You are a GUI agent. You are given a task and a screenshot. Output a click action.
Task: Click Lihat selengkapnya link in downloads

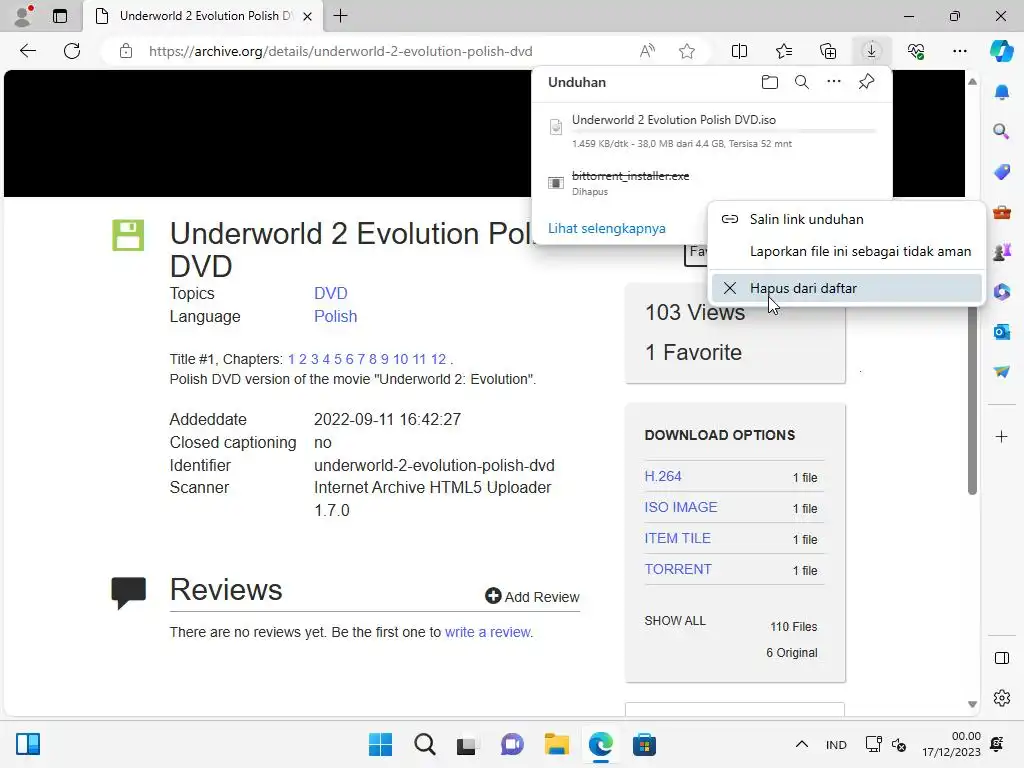[607, 229]
